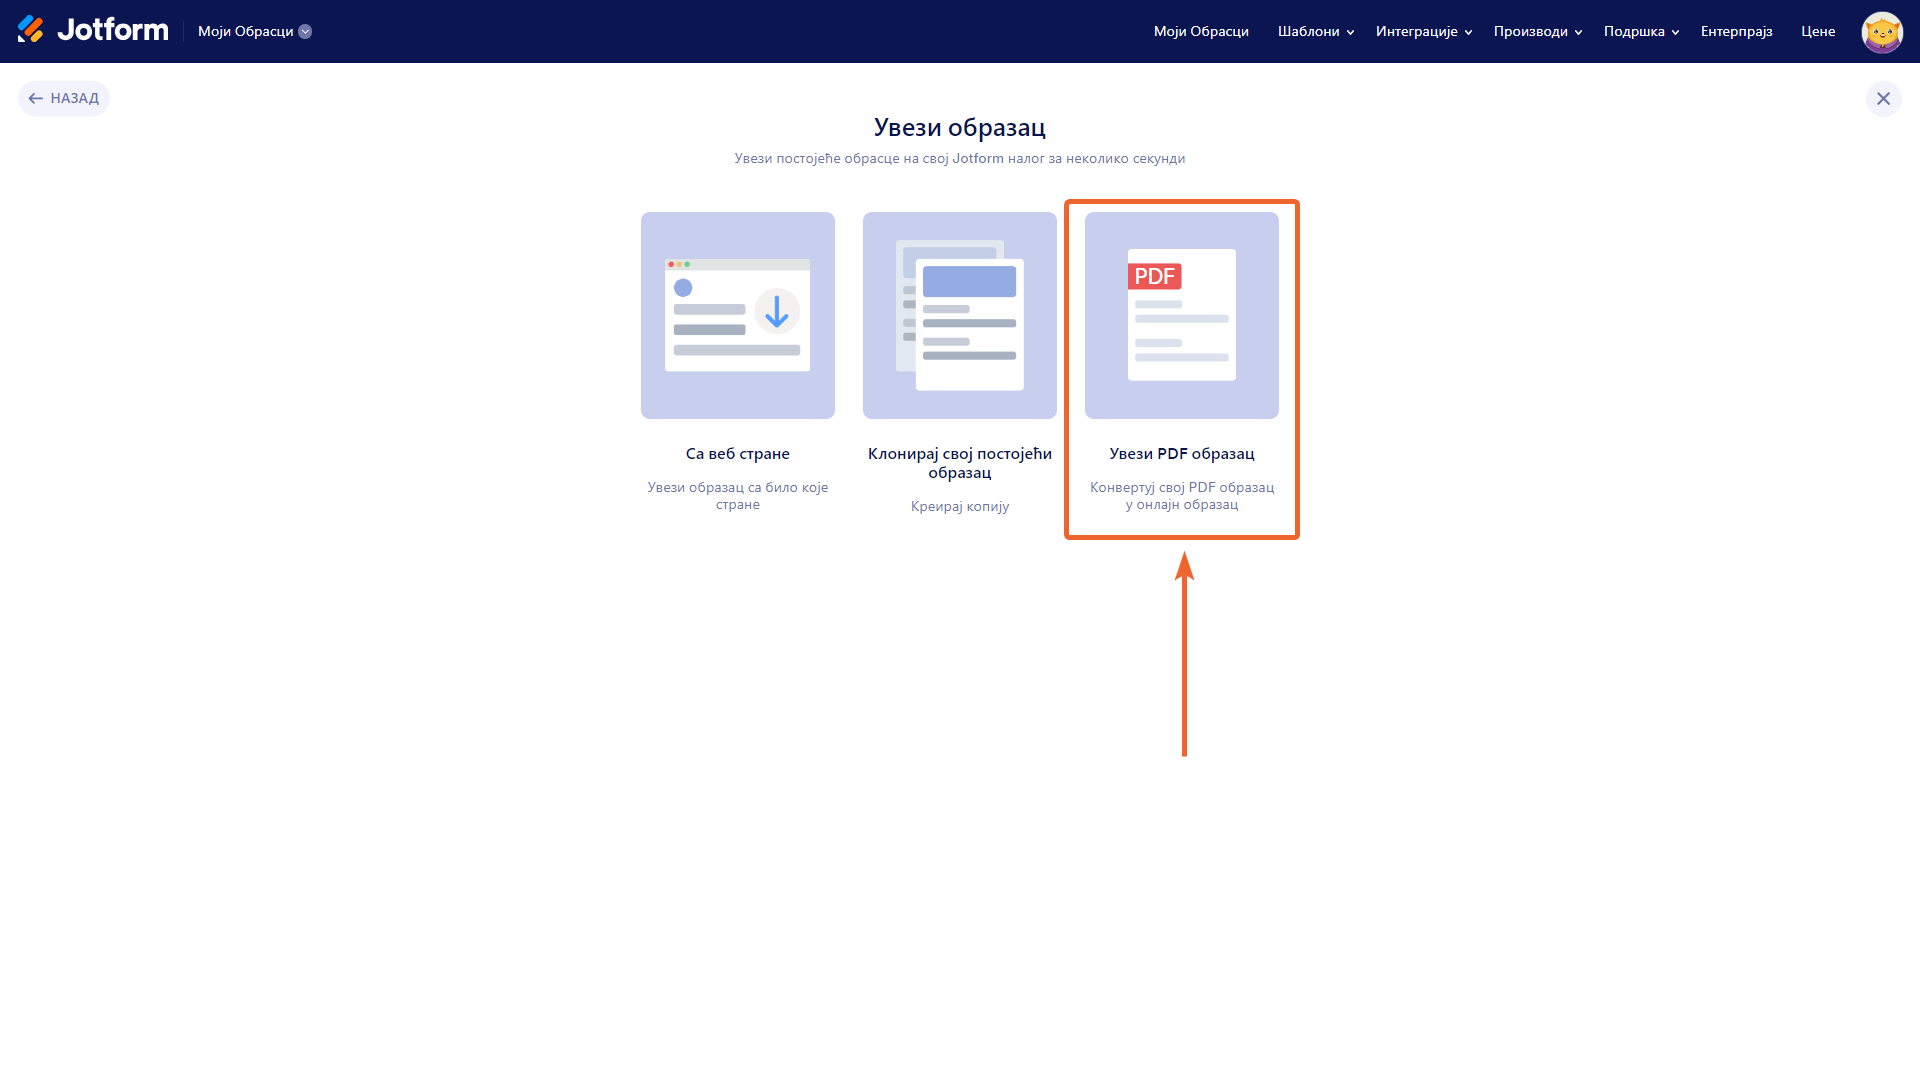This screenshot has height=1080, width=1920.
Task: Open the user avatar profile menu
Action: point(1881,32)
